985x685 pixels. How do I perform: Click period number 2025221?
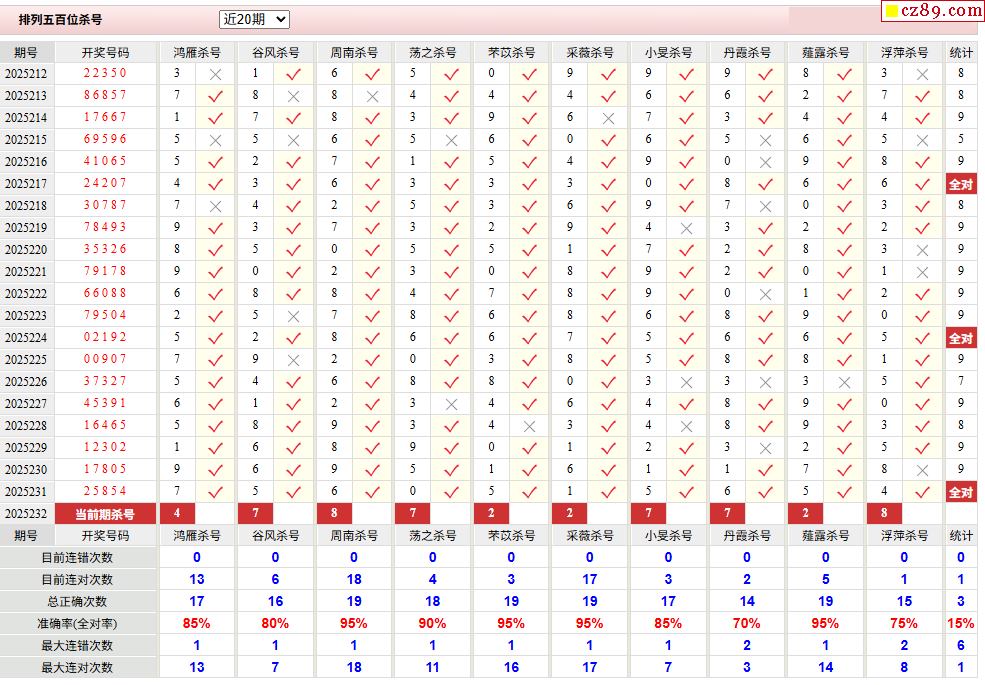coord(26,272)
